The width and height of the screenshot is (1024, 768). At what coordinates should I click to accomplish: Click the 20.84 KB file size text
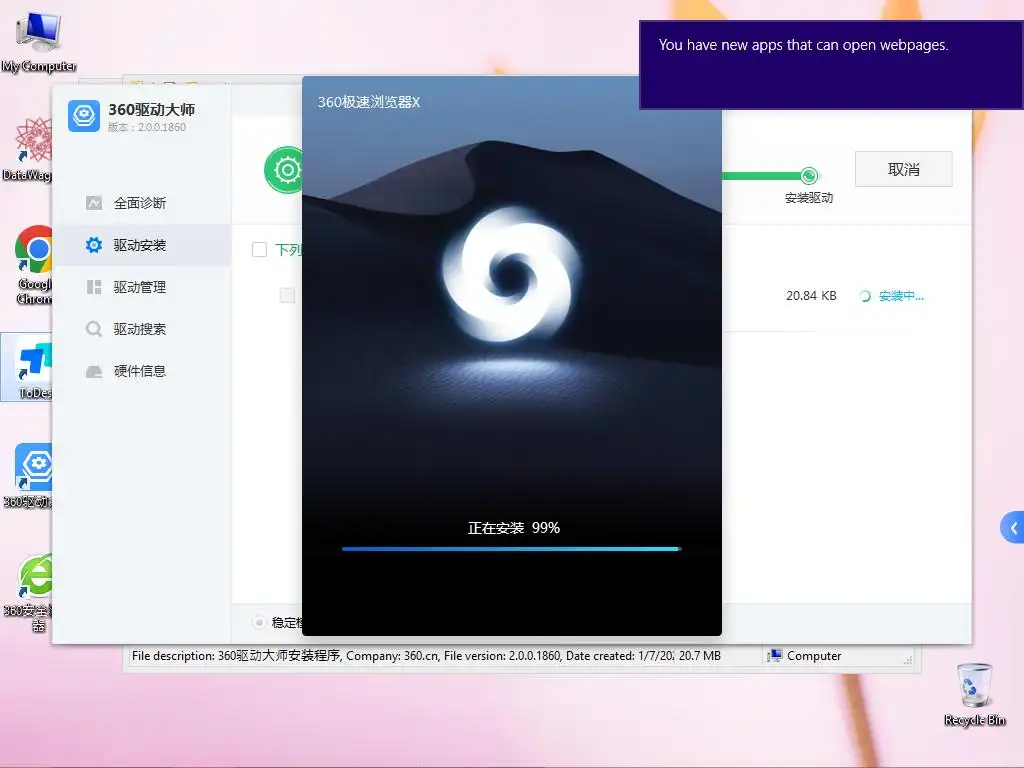point(811,296)
